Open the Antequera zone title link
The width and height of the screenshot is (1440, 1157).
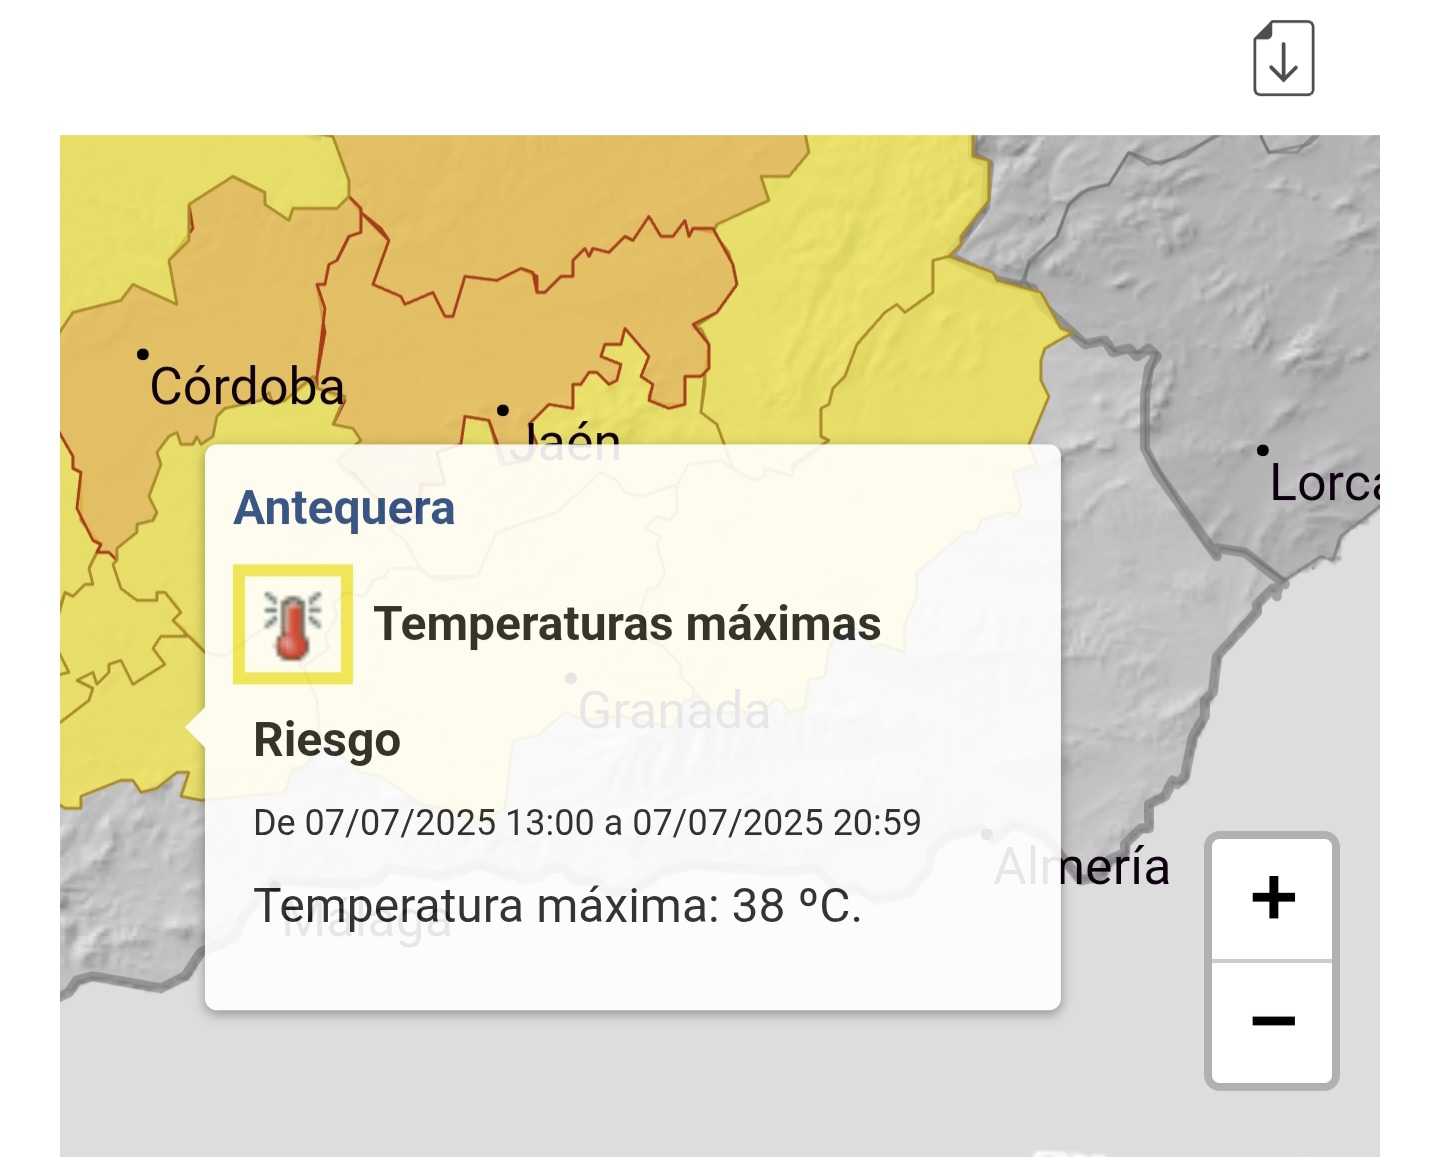coord(344,508)
